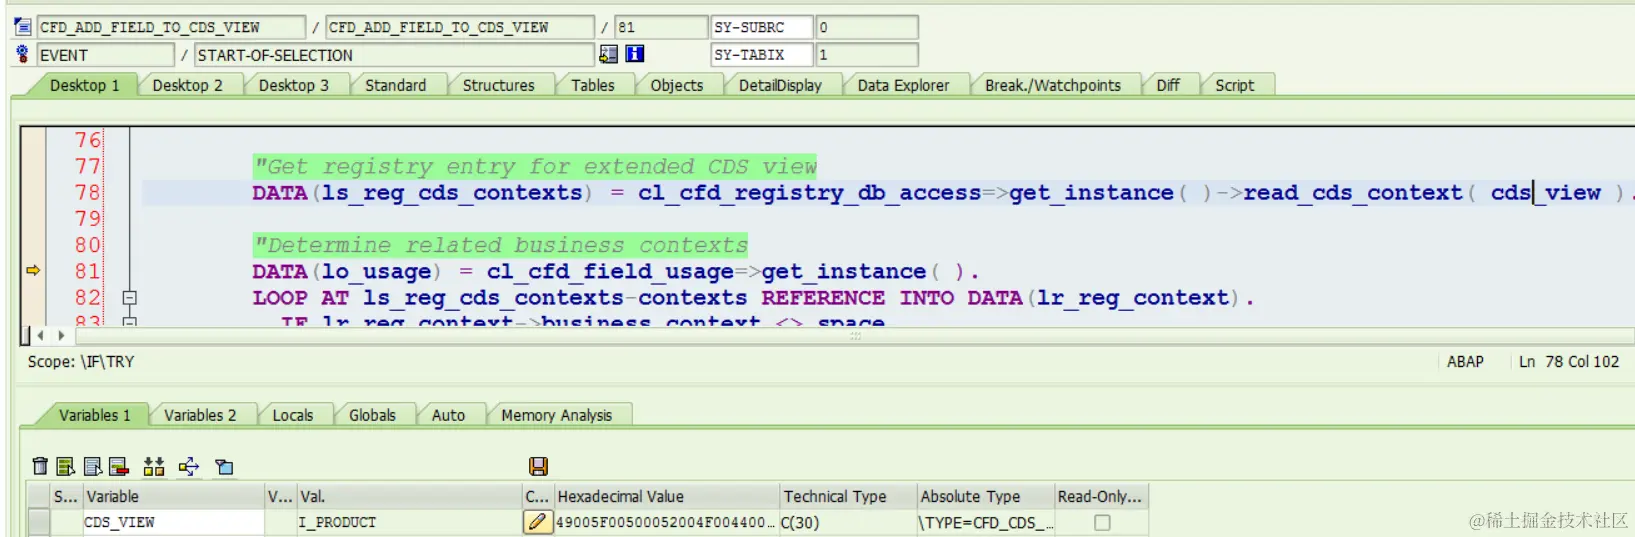Click the START-OF-SELECTION field
Image resolution: width=1635 pixels, height=537 pixels.
[x=394, y=55]
